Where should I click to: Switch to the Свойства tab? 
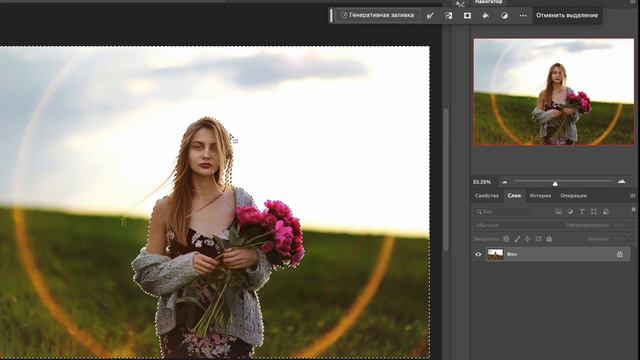point(487,196)
